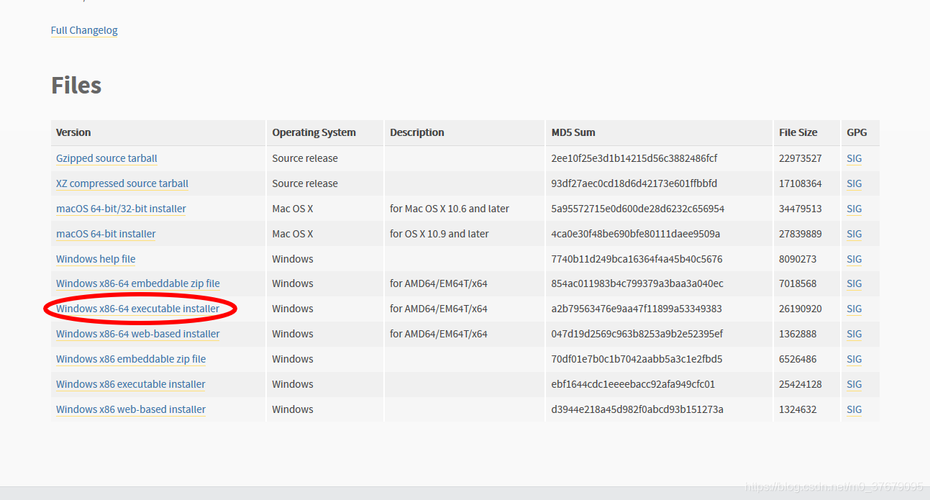Select file size 27839889
This screenshot has height=500, width=930.
tap(800, 234)
